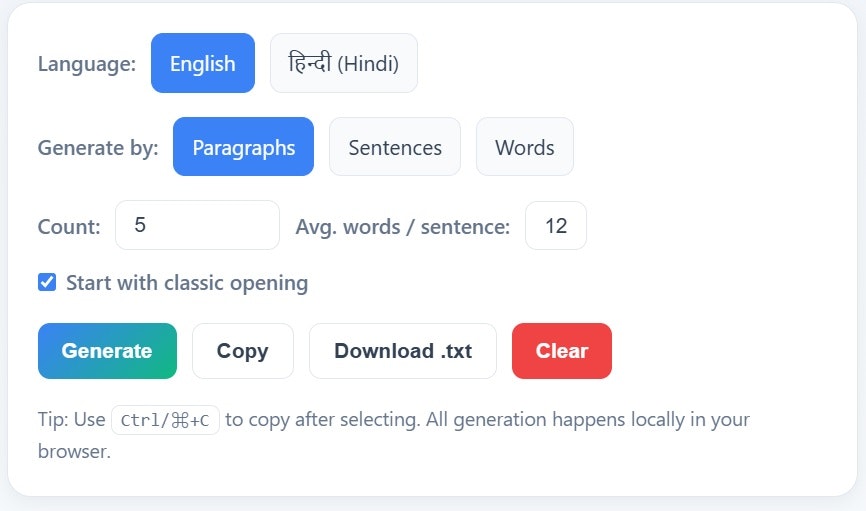Generate by Paragraphs
This screenshot has height=511, width=866.
tap(244, 146)
